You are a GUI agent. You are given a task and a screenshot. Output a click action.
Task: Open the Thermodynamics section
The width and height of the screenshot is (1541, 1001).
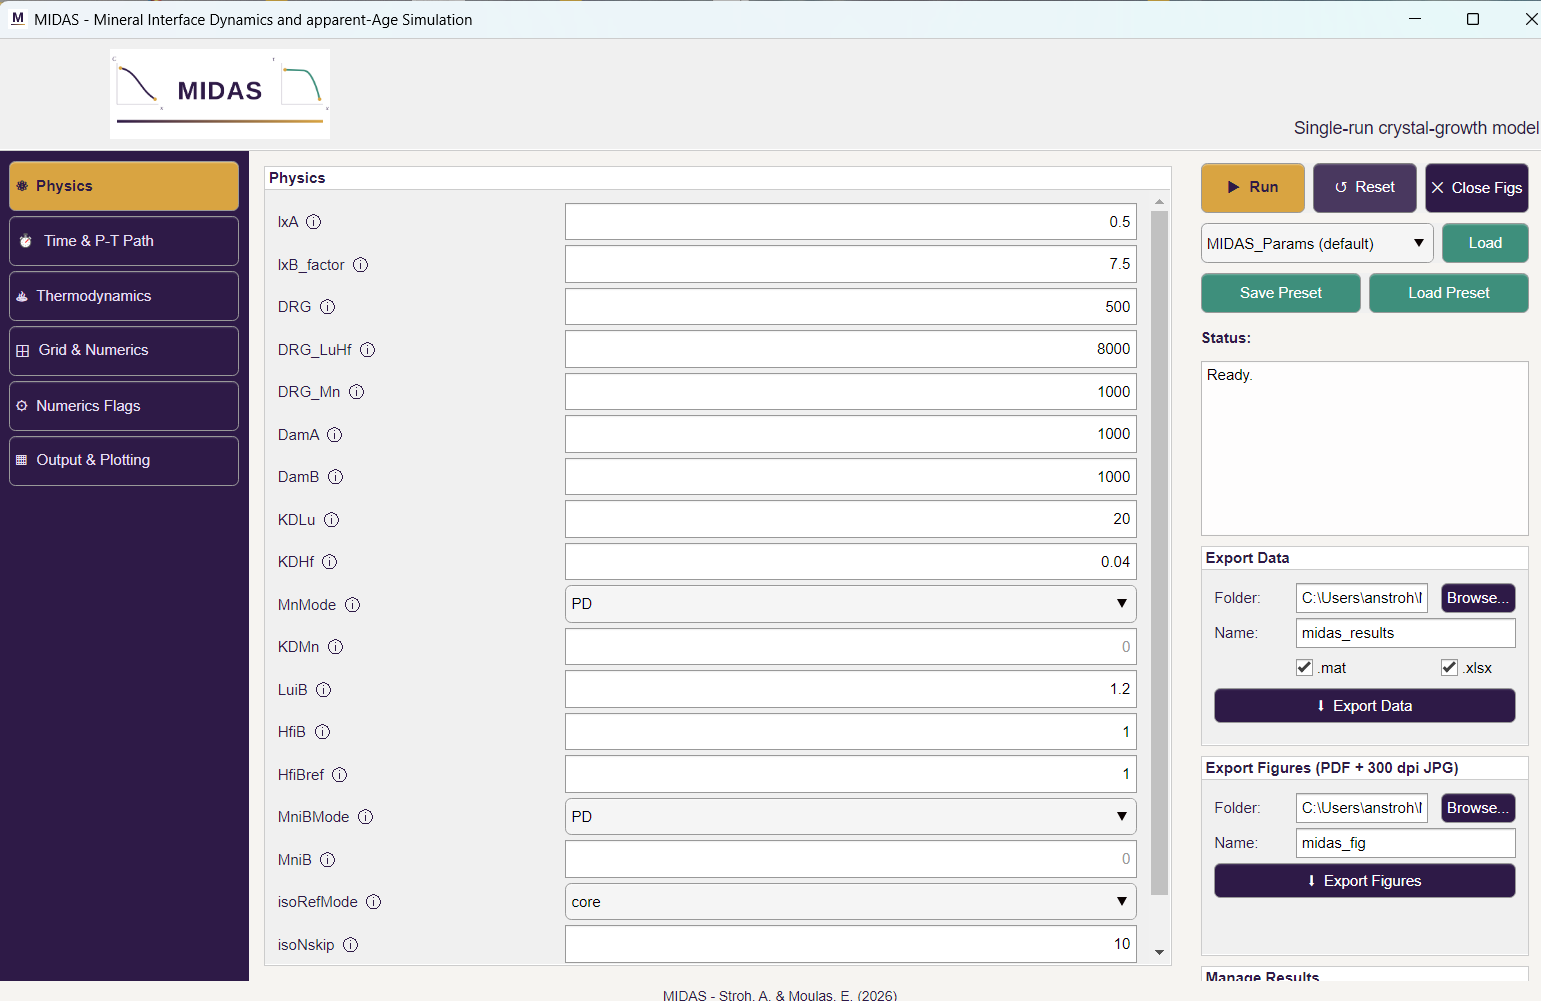click(x=124, y=296)
